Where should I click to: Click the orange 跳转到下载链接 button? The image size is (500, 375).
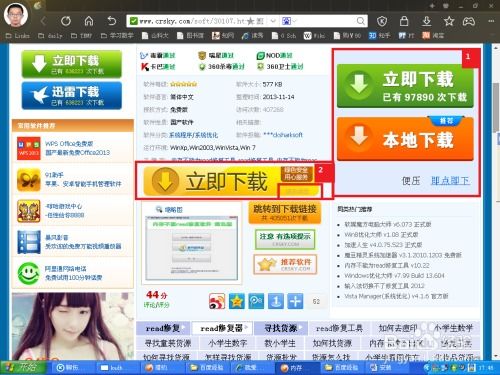[x=285, y=212]
